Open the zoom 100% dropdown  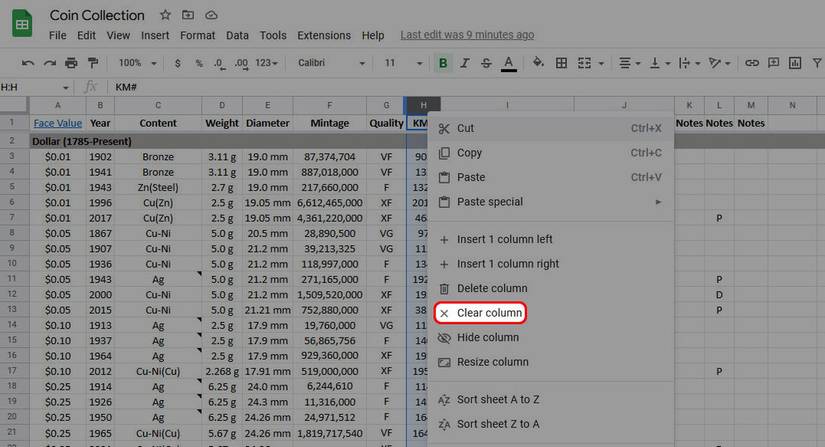[136, 63]
